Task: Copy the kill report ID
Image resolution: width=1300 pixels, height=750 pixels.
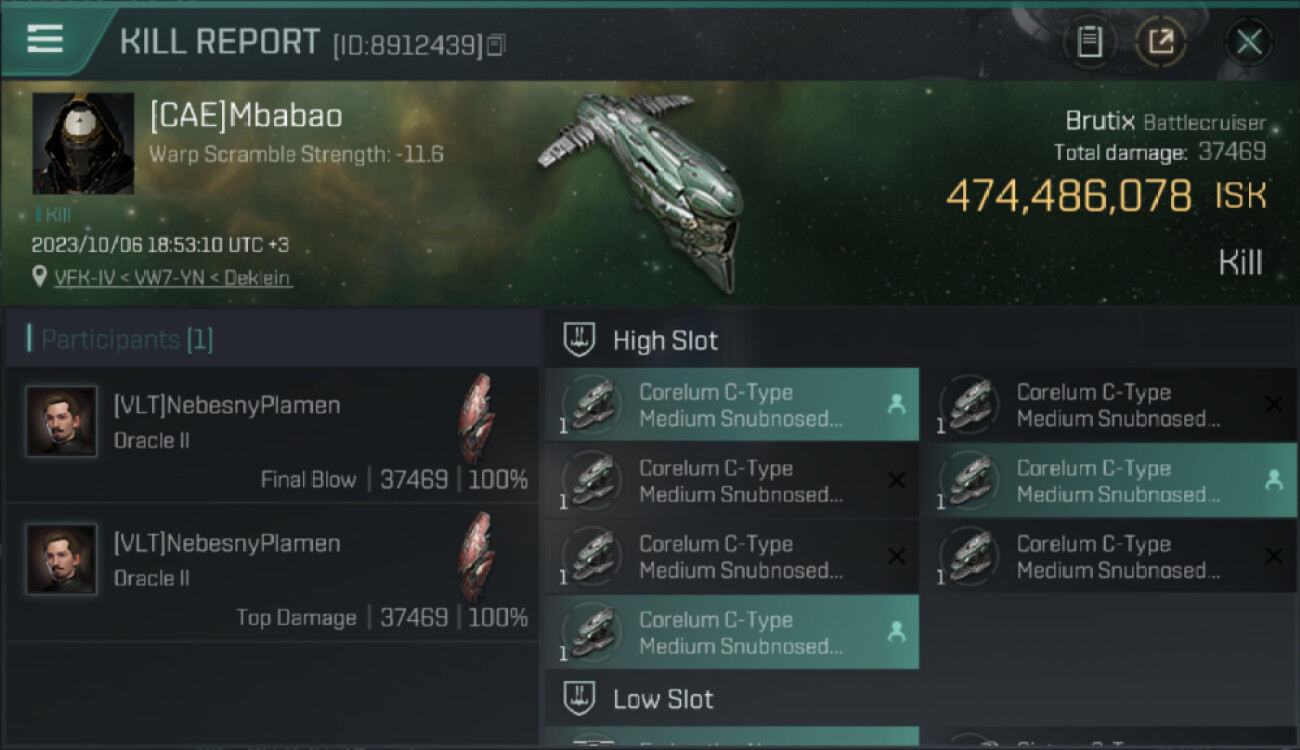Action: point(497,44)
